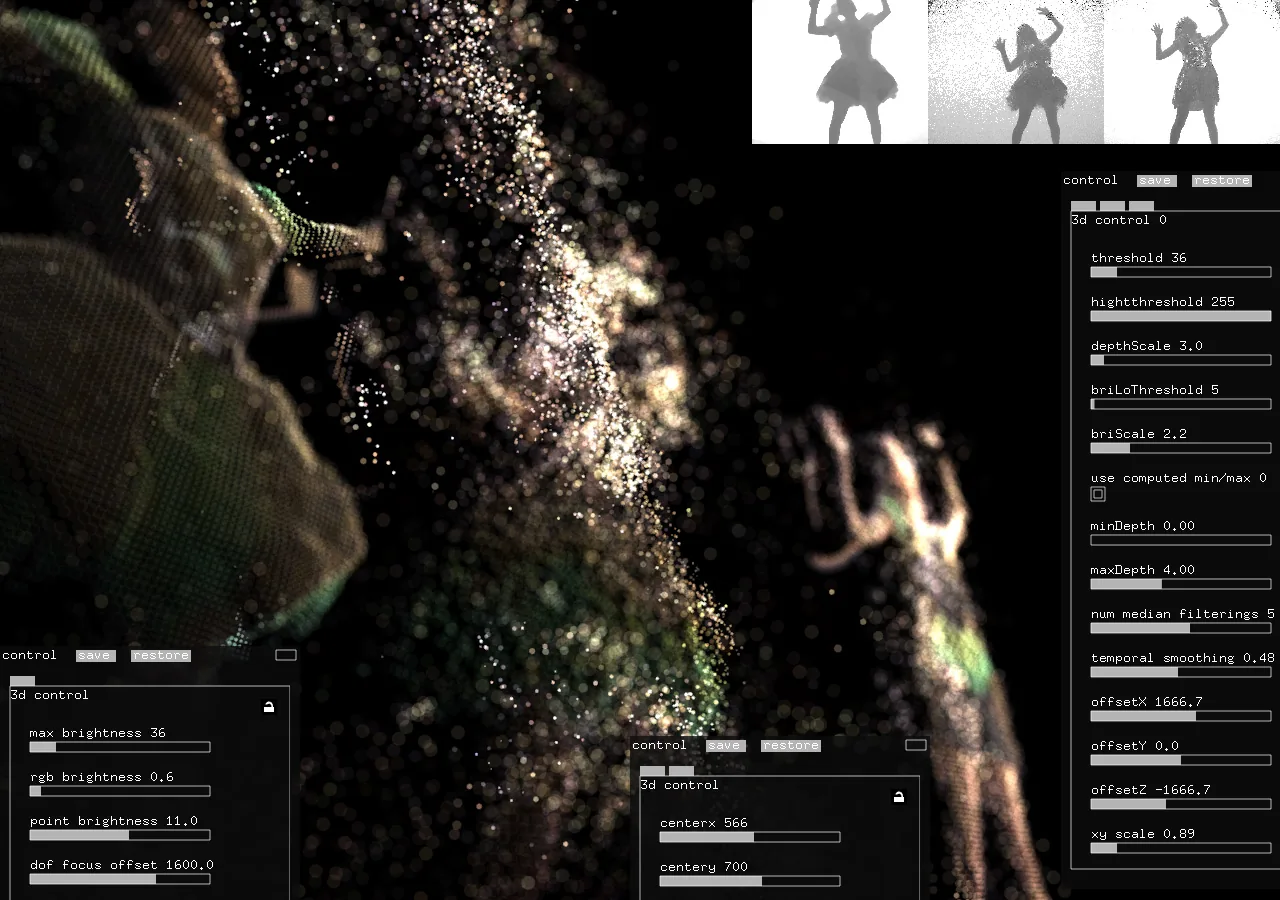Click the temporal smoothing slider

pyautogui.click(x=1180, y=672)
